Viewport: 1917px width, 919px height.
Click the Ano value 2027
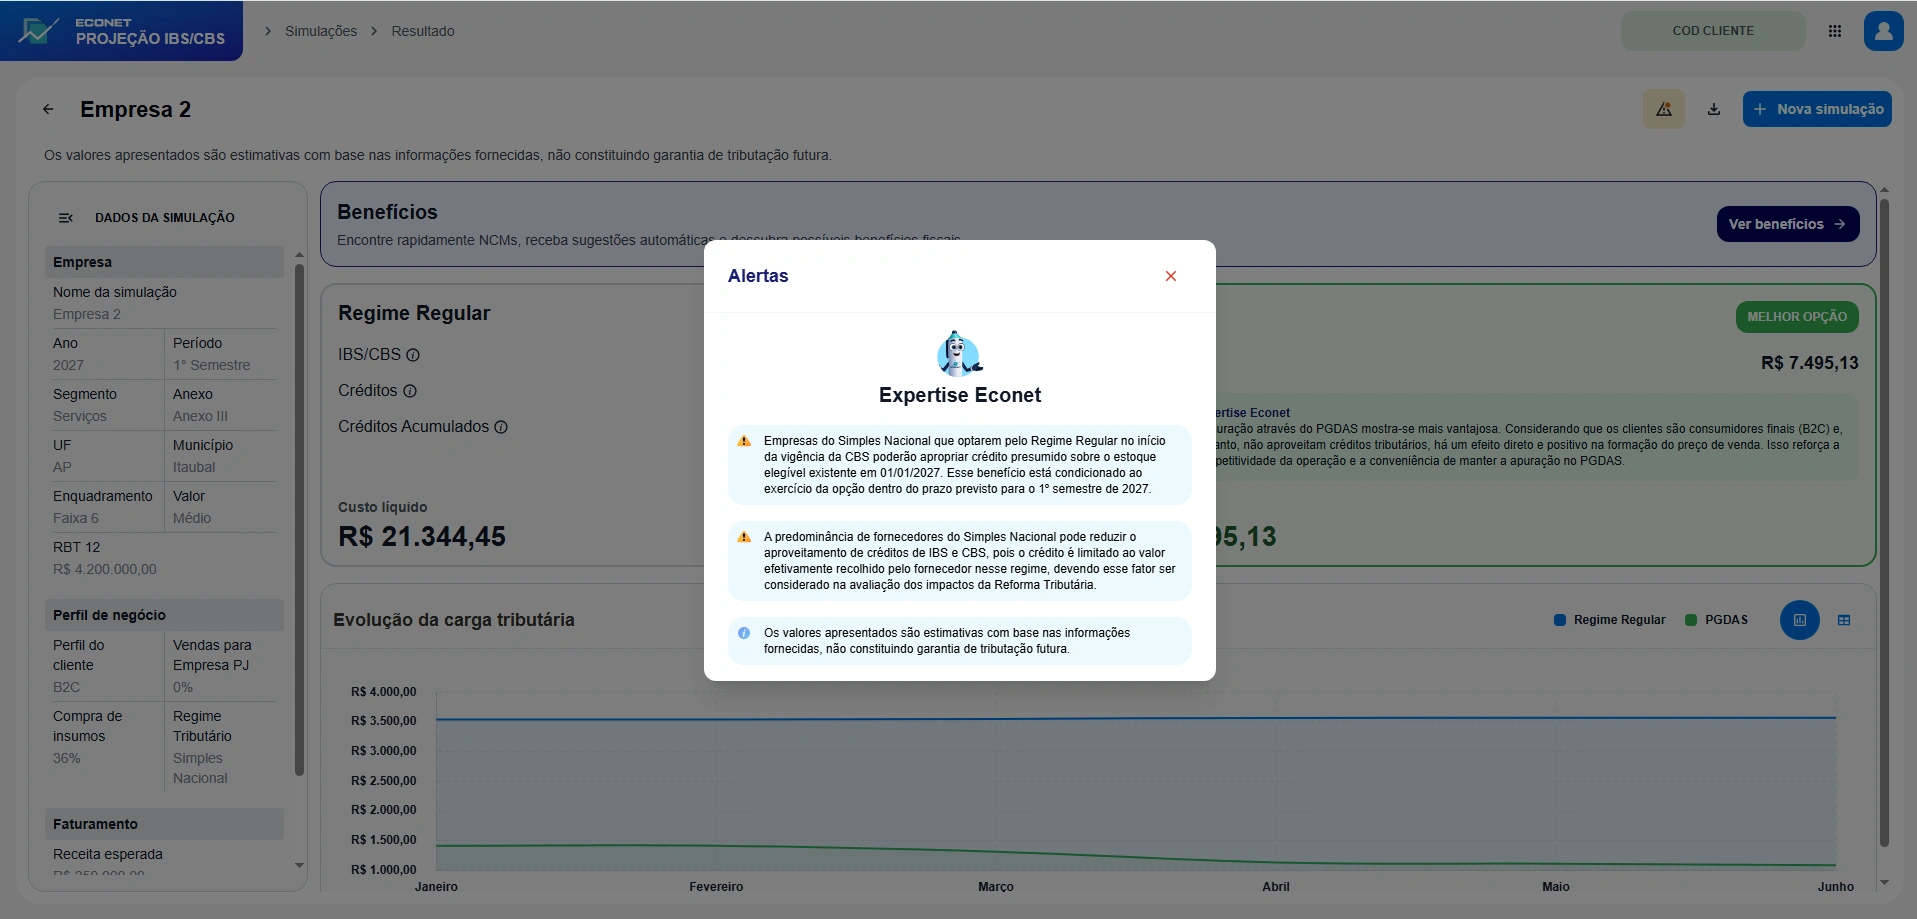[68, 365]
